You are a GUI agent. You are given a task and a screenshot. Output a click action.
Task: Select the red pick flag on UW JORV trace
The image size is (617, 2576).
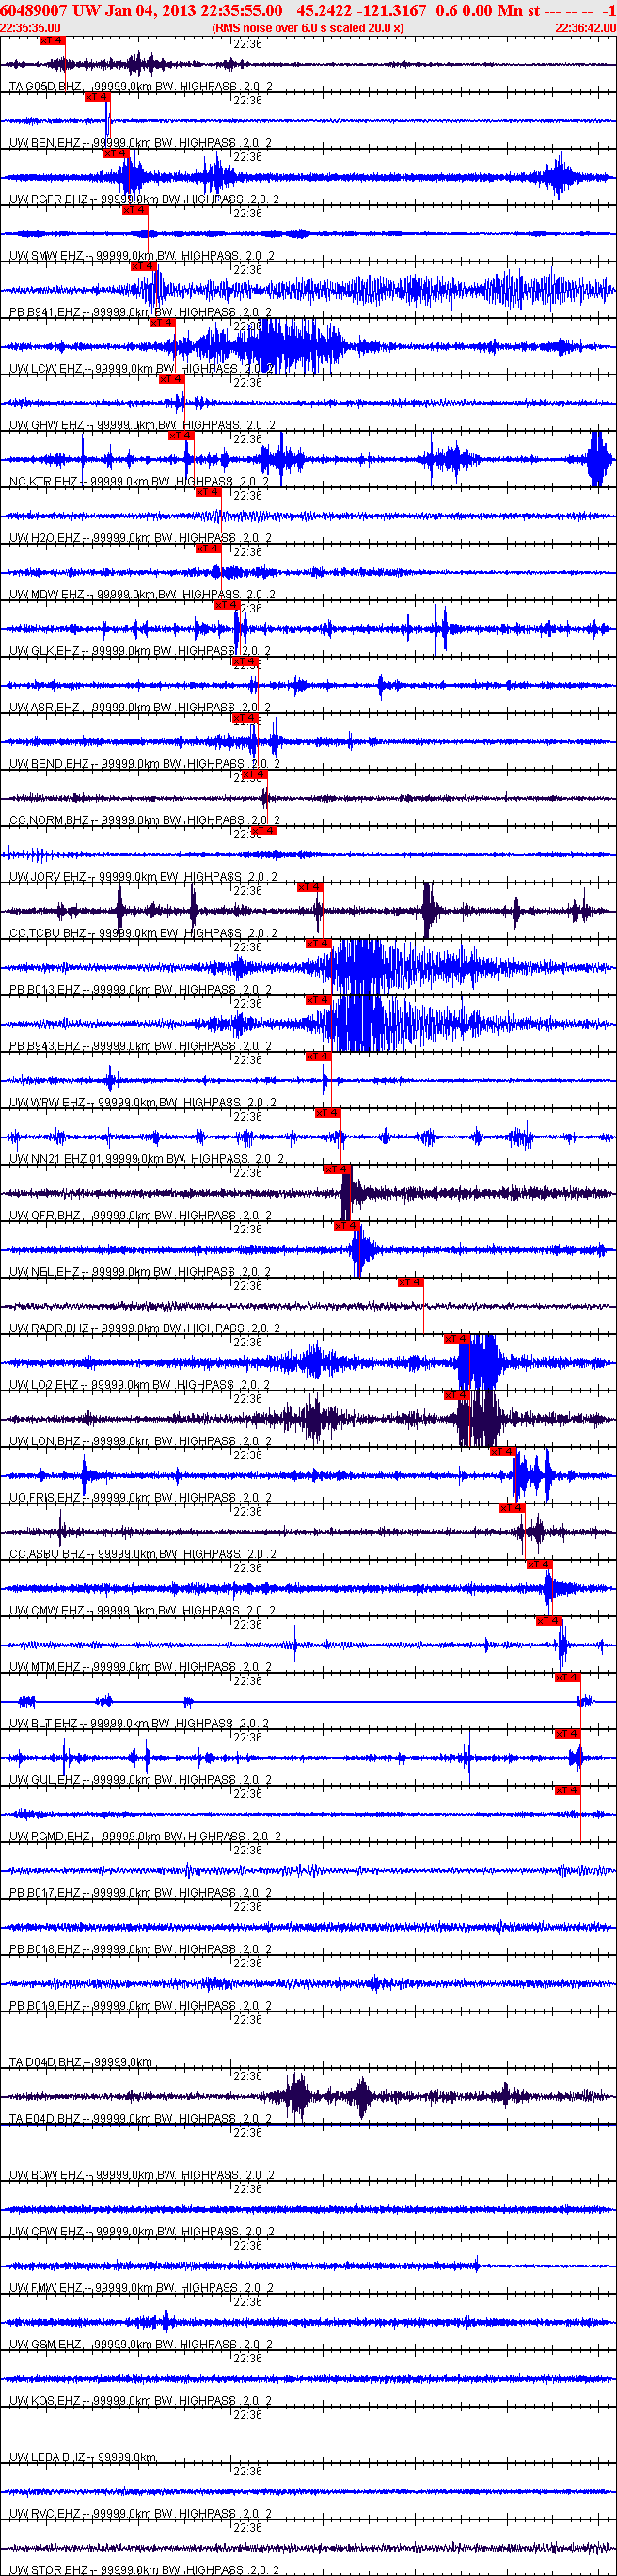pos(264,831)
